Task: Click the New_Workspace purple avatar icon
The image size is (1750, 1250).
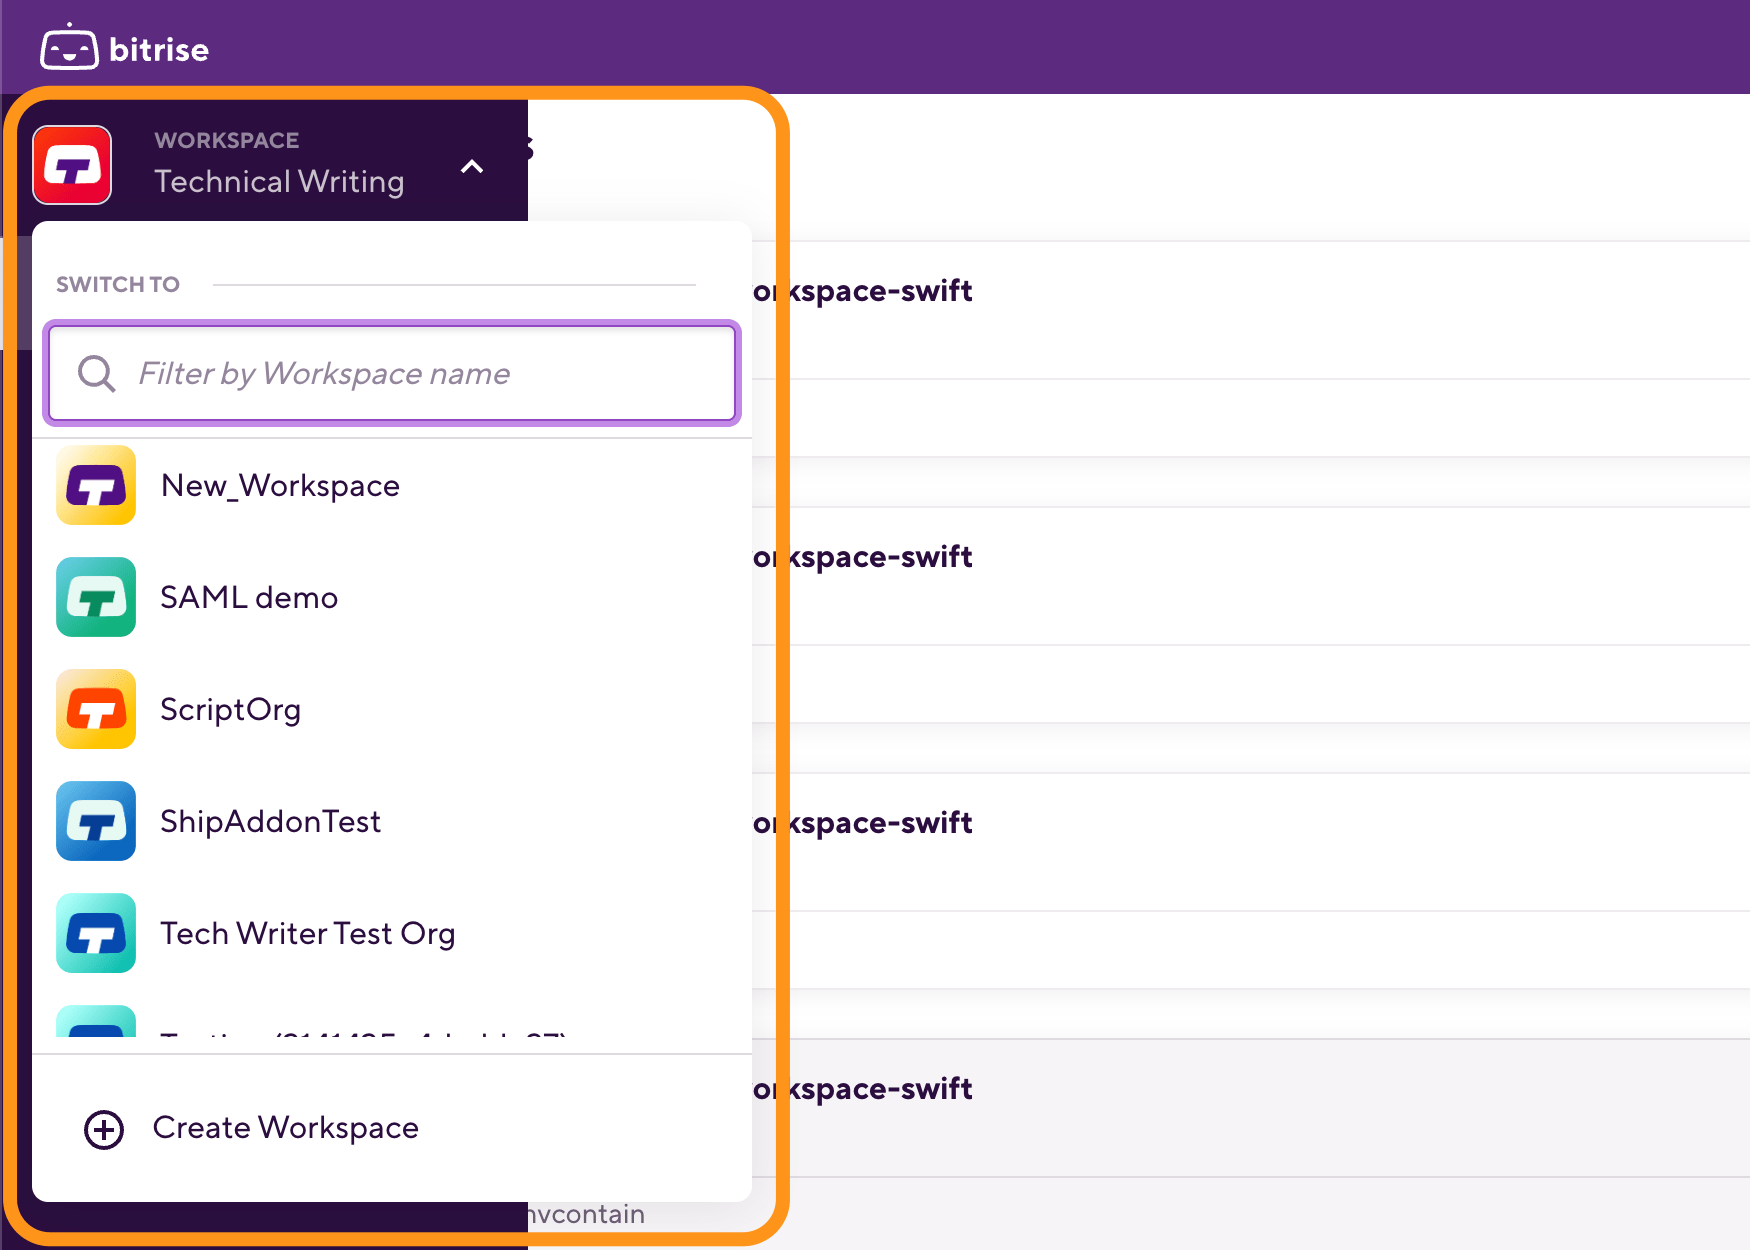Action: [95, 486]
